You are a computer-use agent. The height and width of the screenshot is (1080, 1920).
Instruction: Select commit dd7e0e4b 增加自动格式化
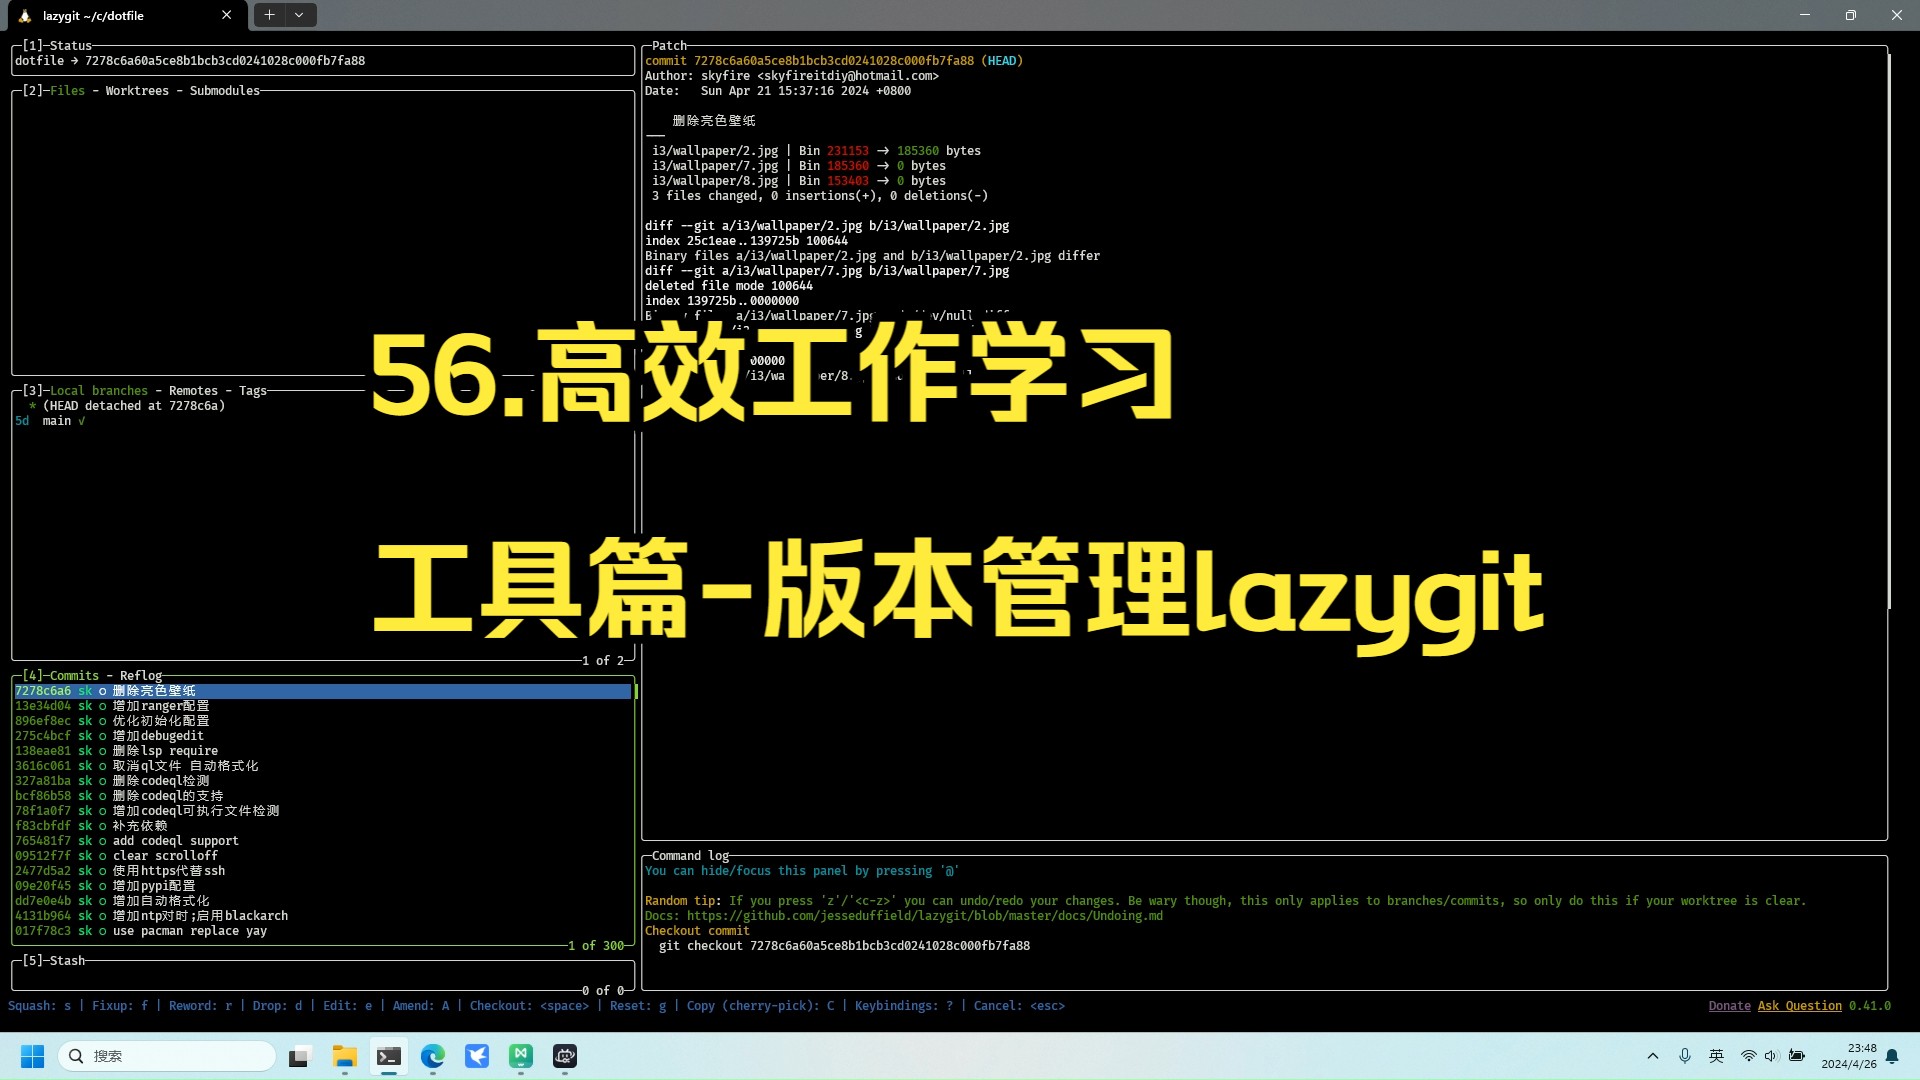[323, 901]
